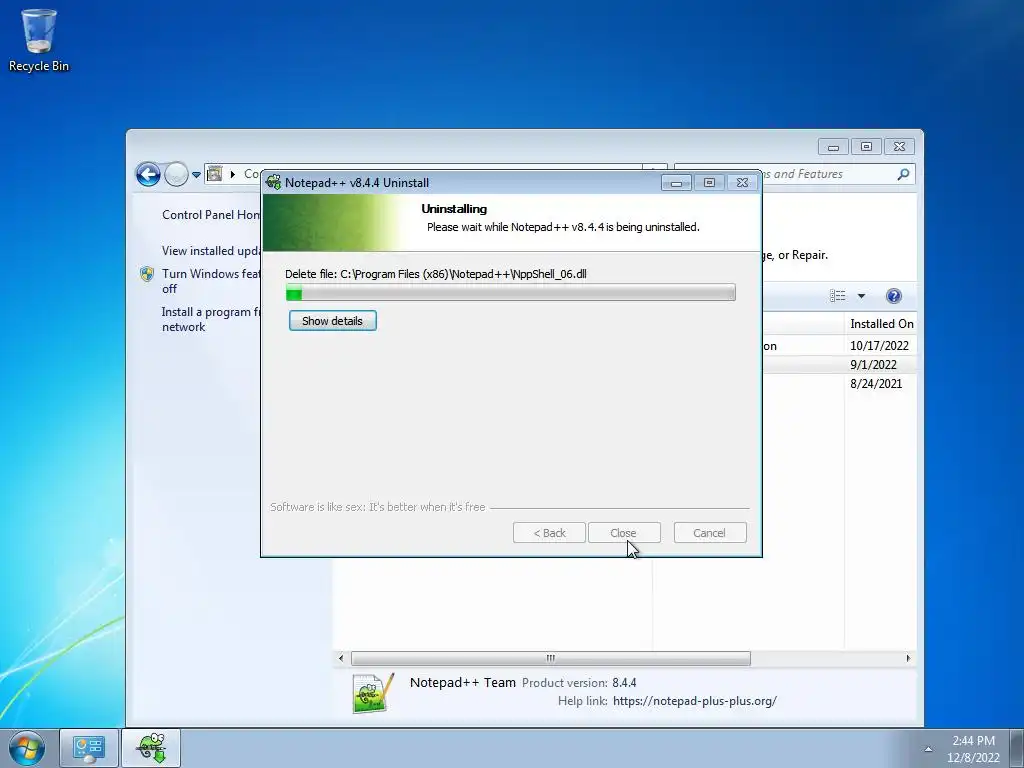This screenshot has width=1024, height=768.
Task: Click the scroll left arrow of program list
Action: click(x=341, y=658)
